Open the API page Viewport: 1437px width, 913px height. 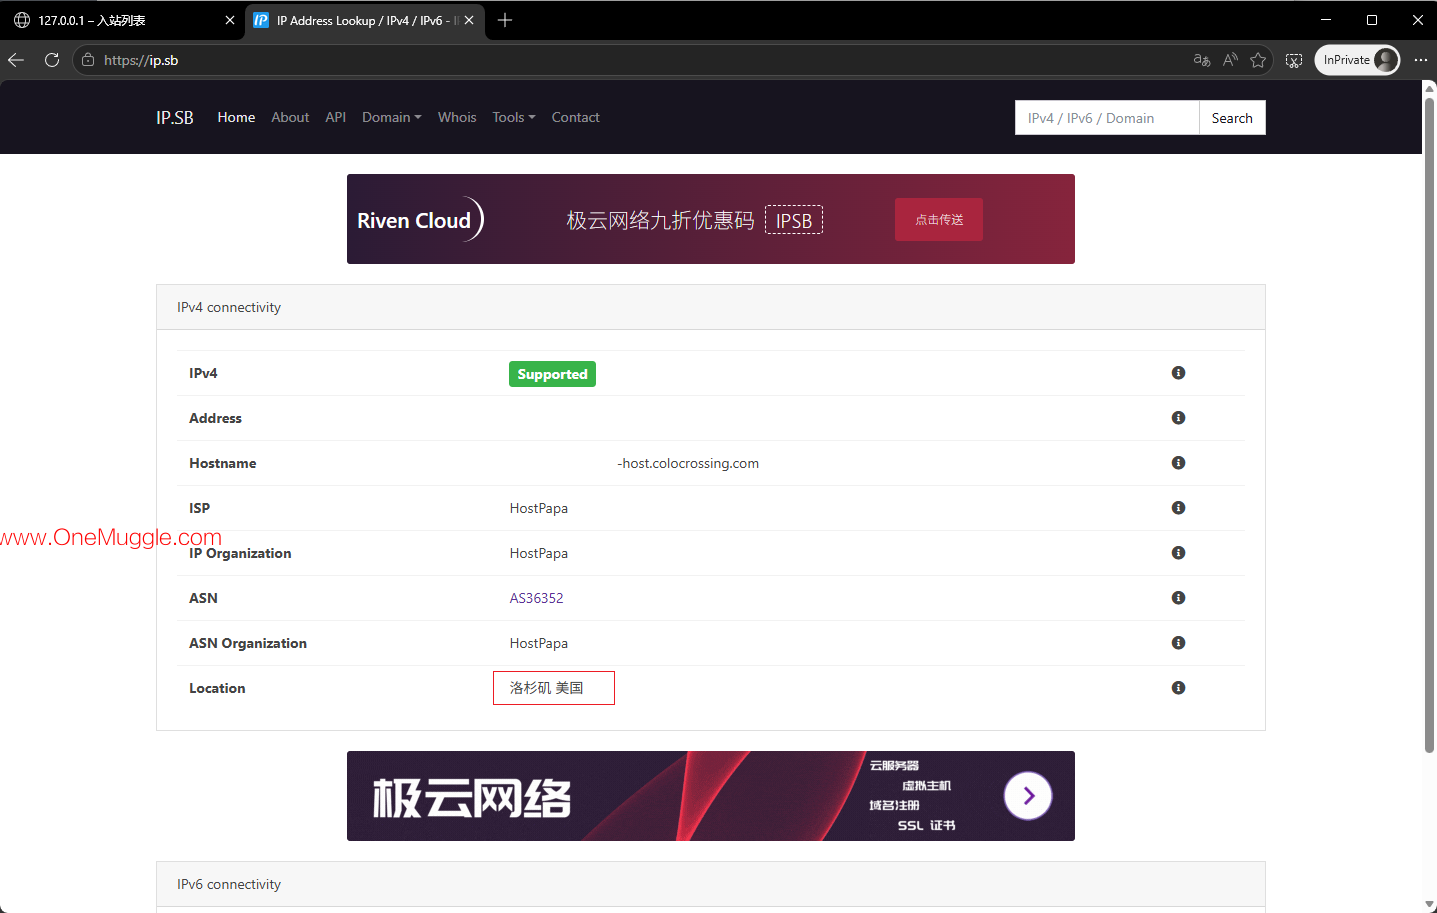[336, 117]
